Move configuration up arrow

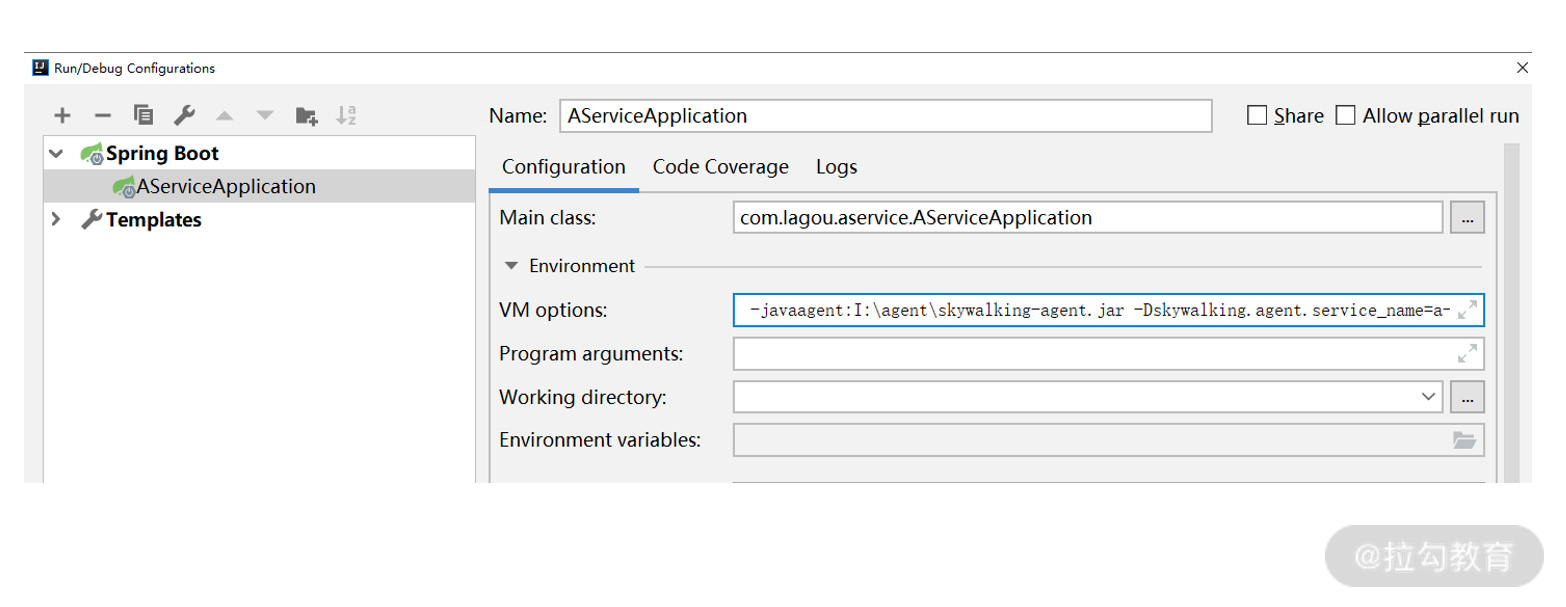tap(224, 116)
